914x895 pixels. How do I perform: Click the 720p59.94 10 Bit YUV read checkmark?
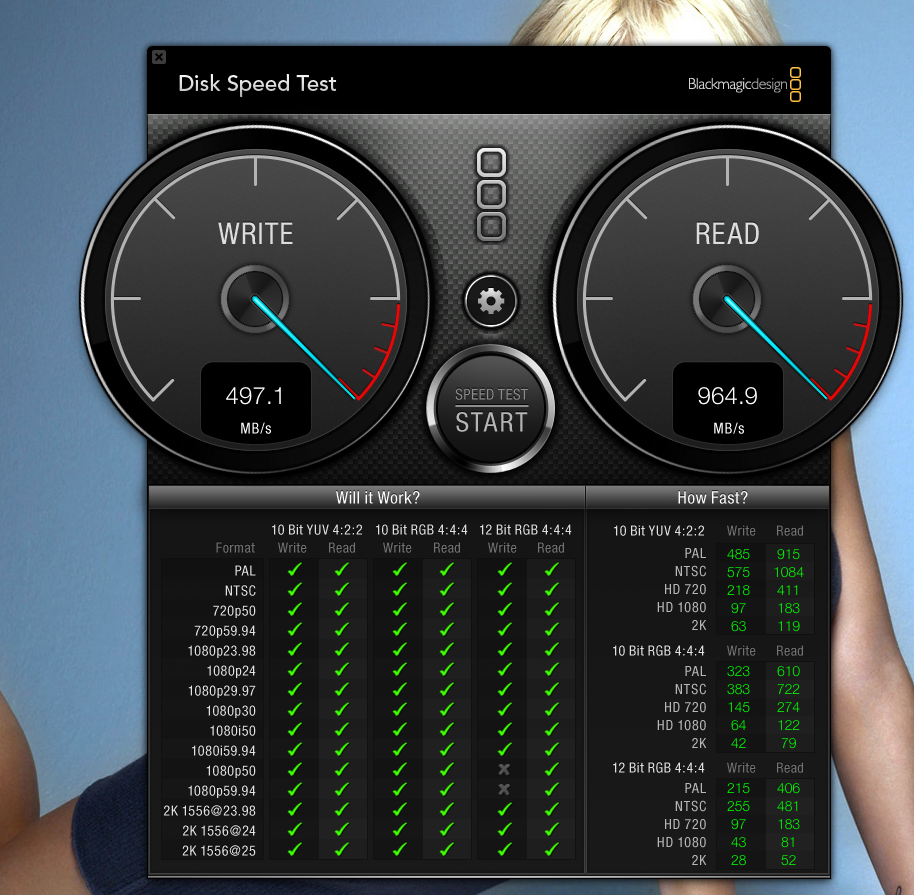[x=342, y=630]
